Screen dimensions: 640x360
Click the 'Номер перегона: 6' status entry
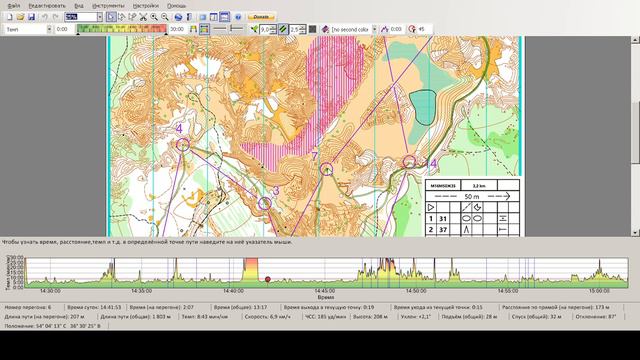coord(28,307)
